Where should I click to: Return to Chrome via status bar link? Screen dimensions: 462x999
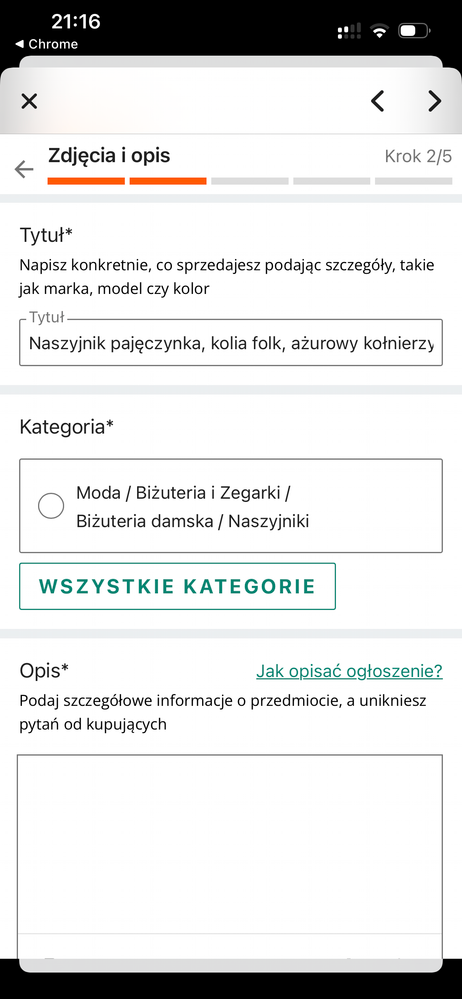click(x=47, y=44)
